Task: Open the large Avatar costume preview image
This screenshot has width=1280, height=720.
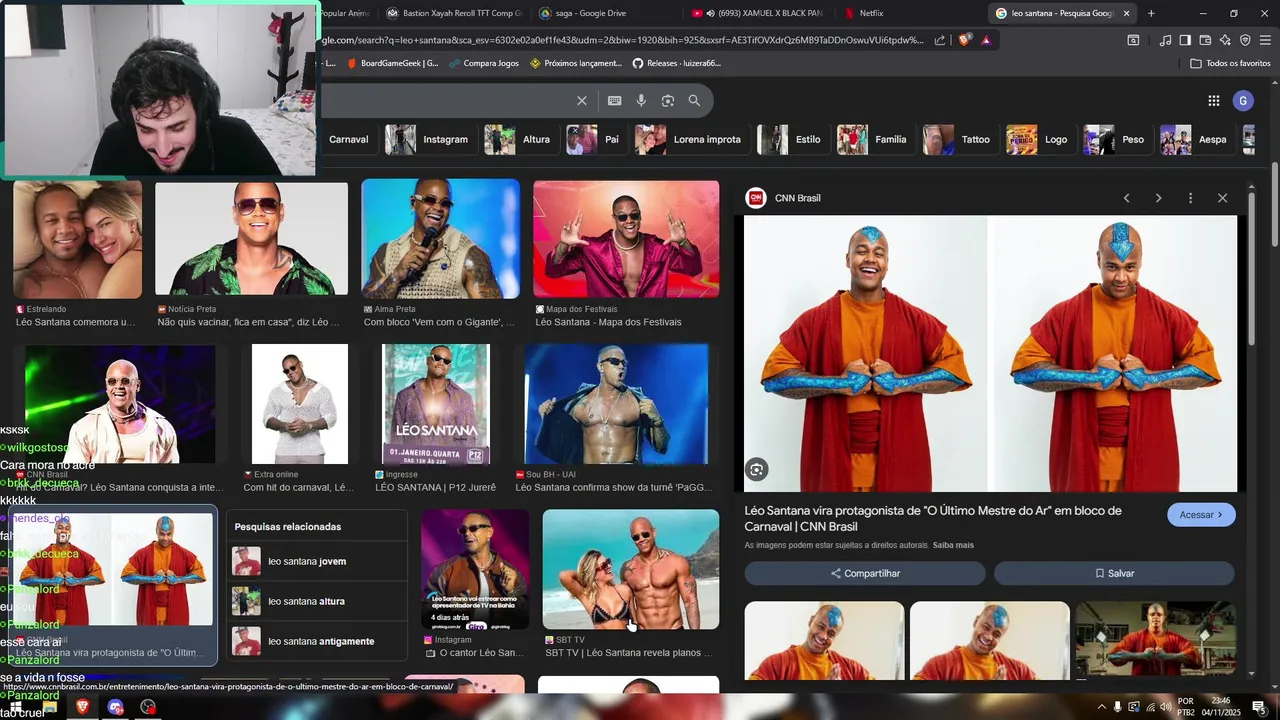Action: [x=990, y=354]
